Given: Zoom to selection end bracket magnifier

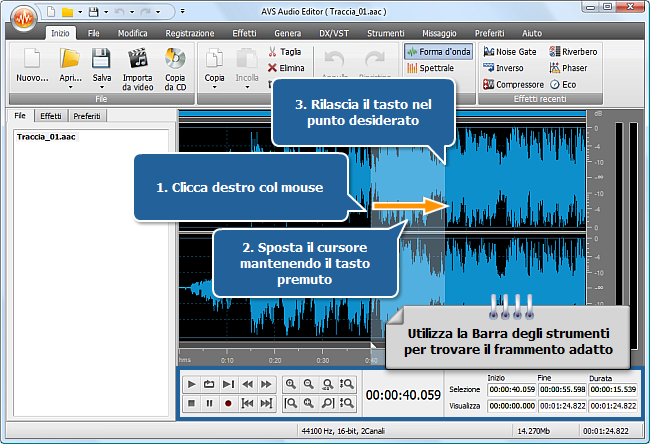Looking at the screenshot, I should [x=328, y=403].
